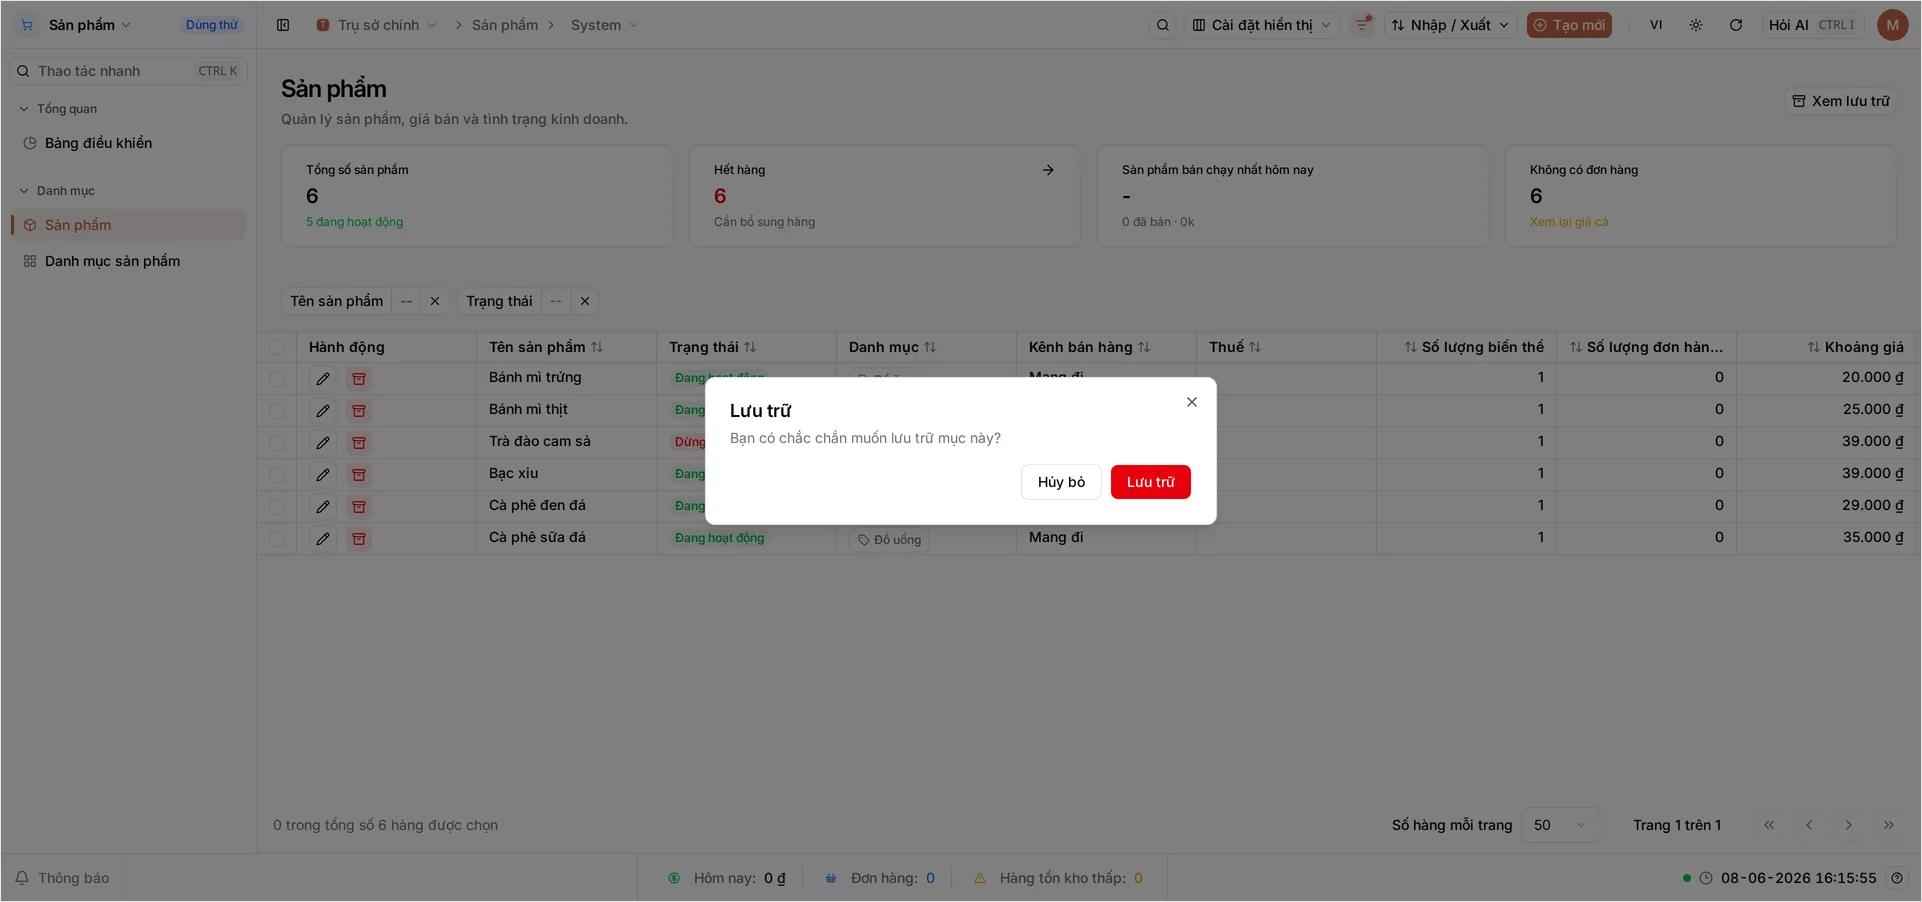Edit Trà đào cam sả with pencil icon
This screenshot has width=1922, height=902.
[x=323, y=443]
